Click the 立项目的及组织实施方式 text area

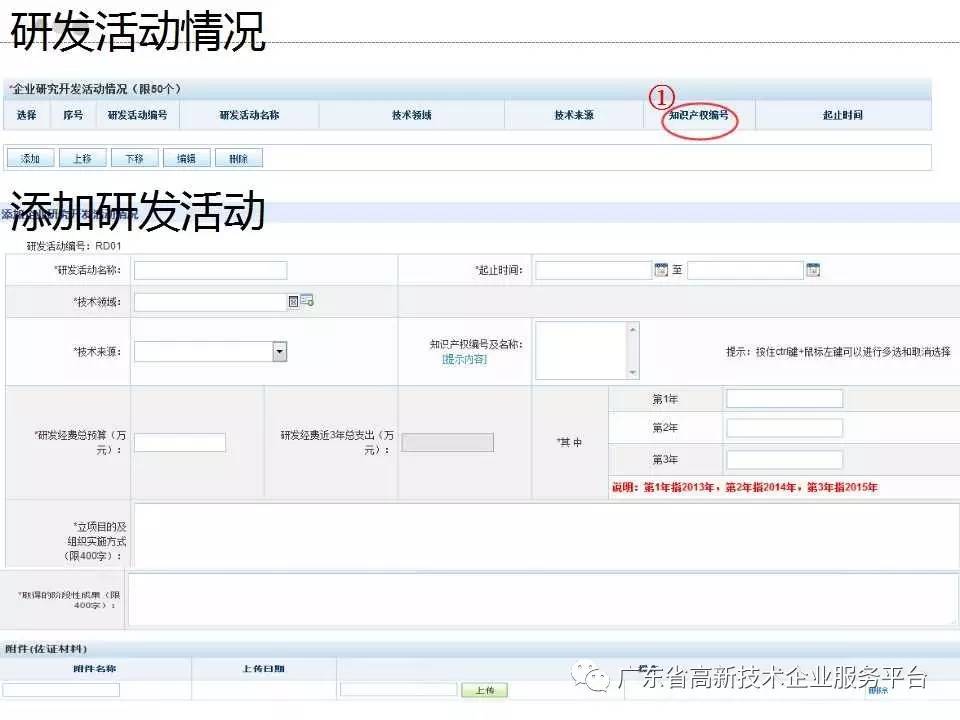coord(545,533)
